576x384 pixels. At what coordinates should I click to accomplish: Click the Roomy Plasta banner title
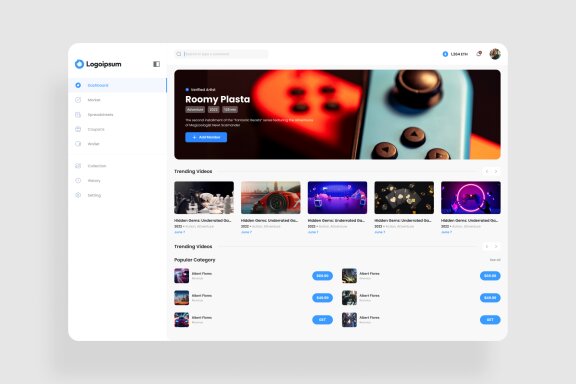[217, 99]
